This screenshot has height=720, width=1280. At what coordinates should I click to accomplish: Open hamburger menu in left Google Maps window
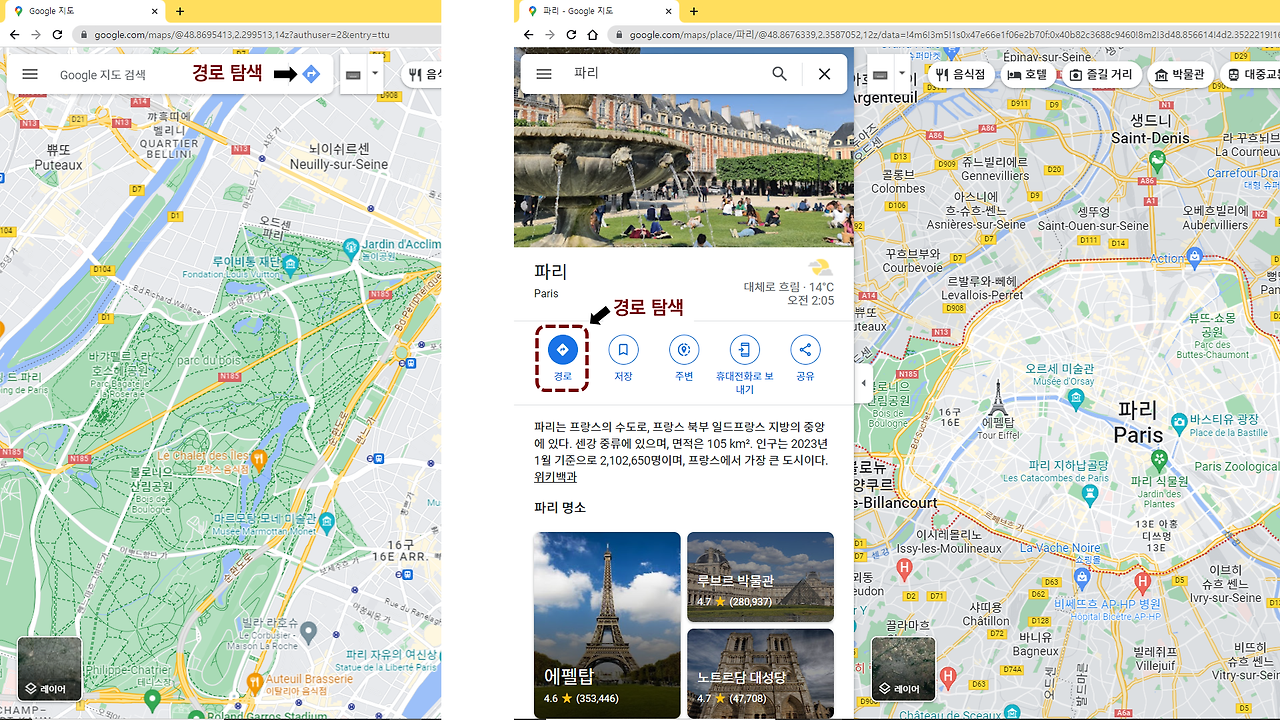(x=30, y=74)
